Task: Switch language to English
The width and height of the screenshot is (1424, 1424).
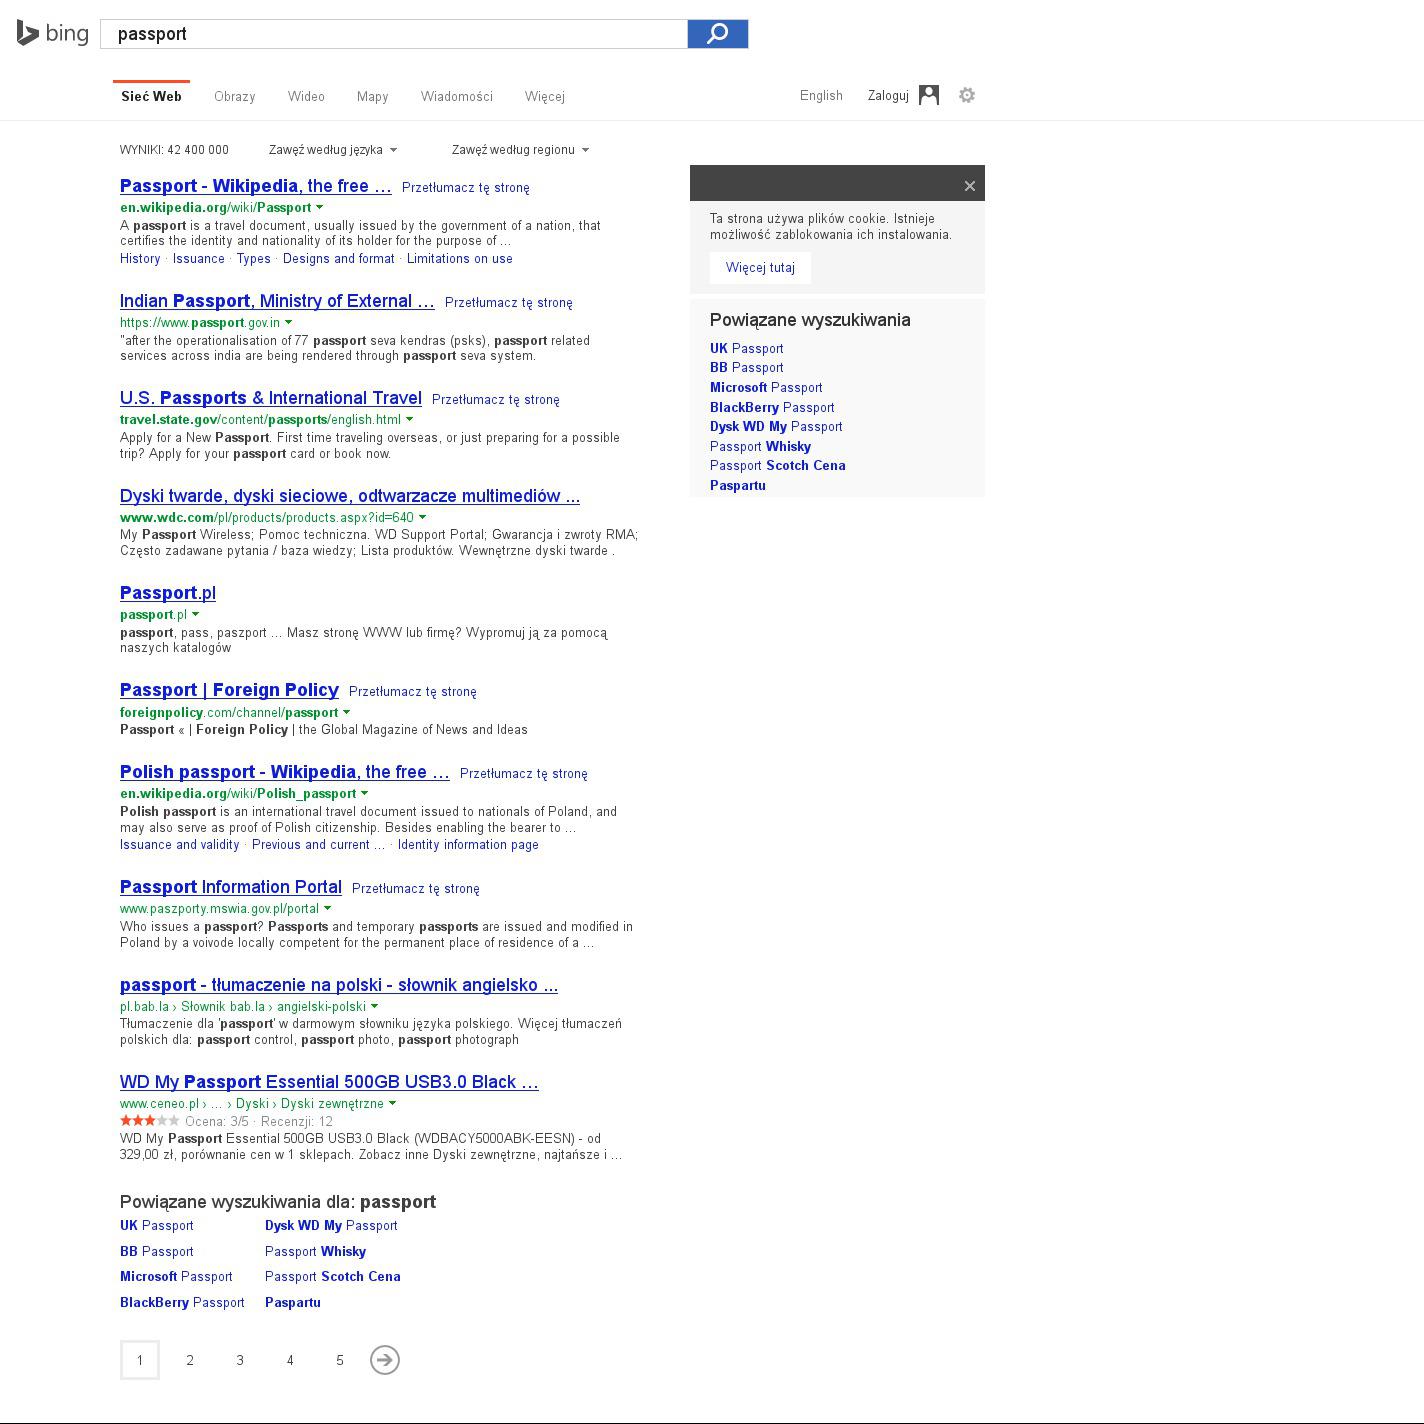Action: tap(821, 95)
